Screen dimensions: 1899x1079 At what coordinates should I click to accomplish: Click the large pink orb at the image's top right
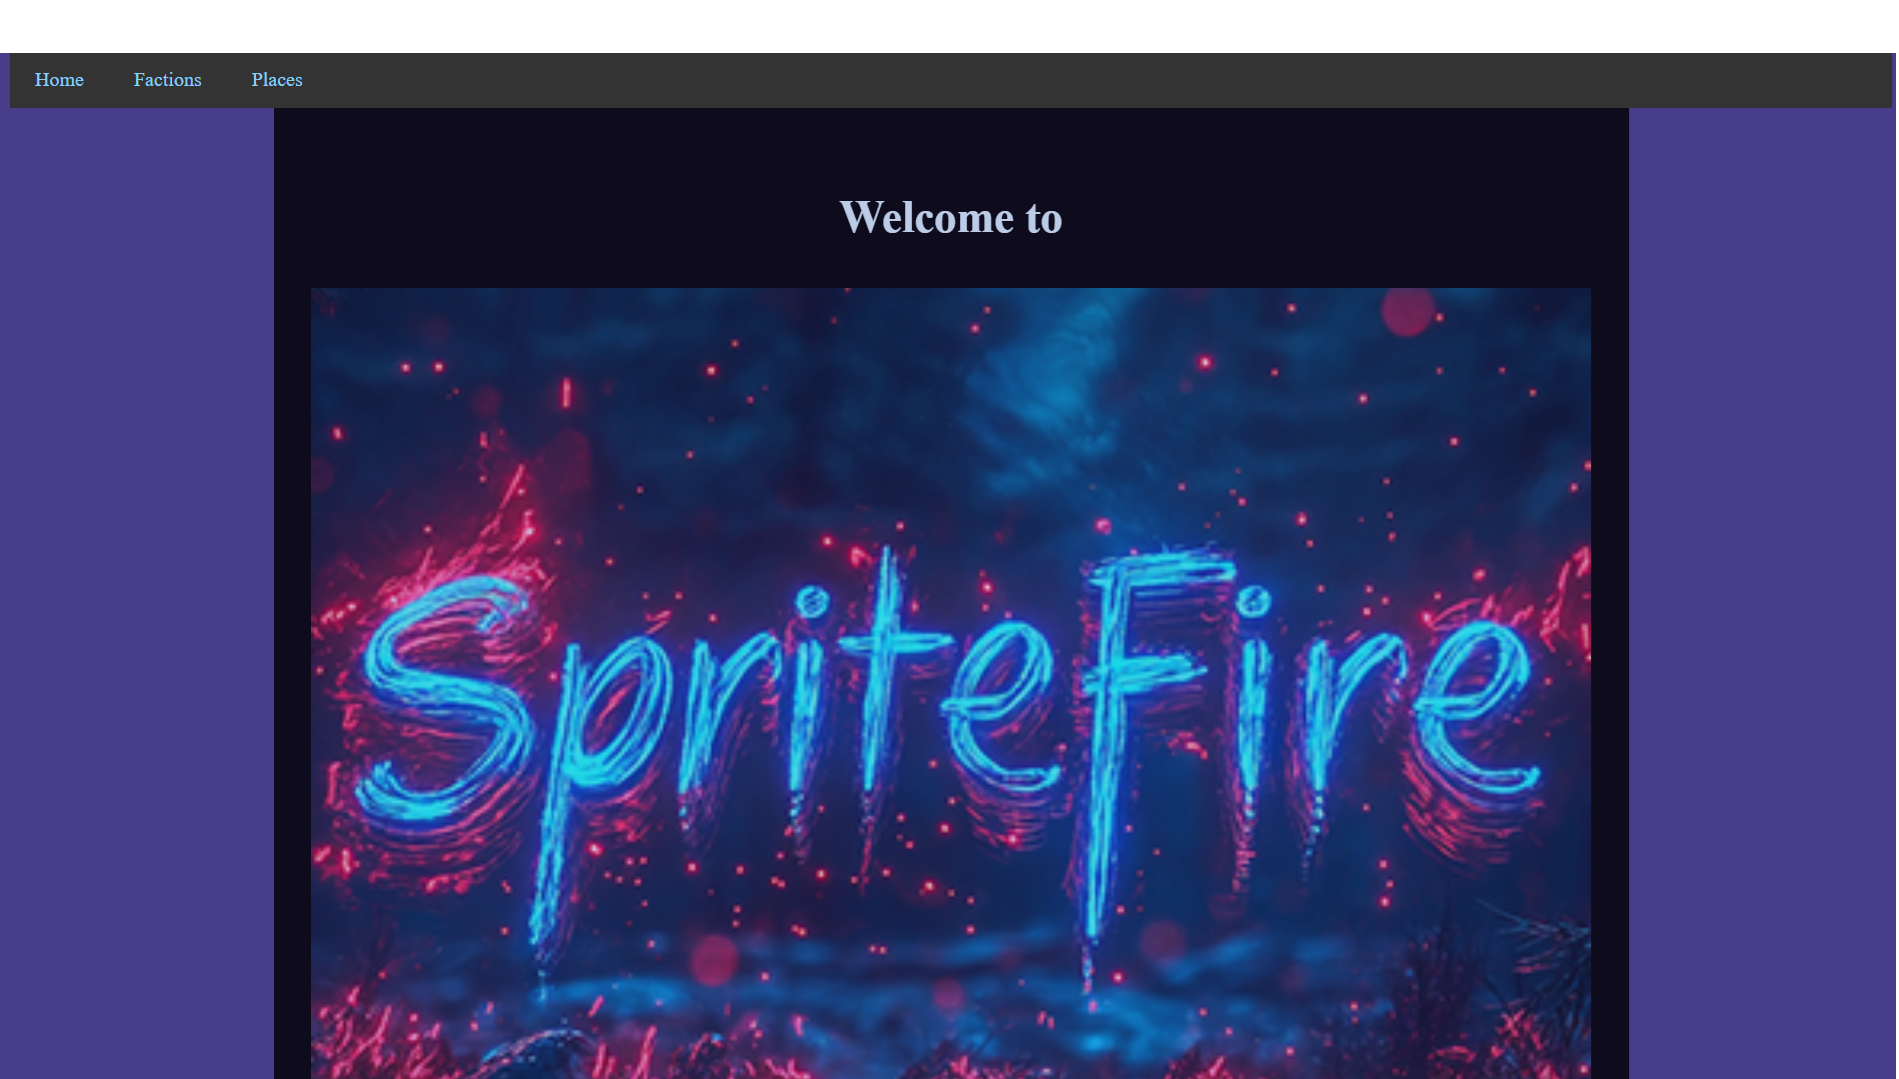1408,310
